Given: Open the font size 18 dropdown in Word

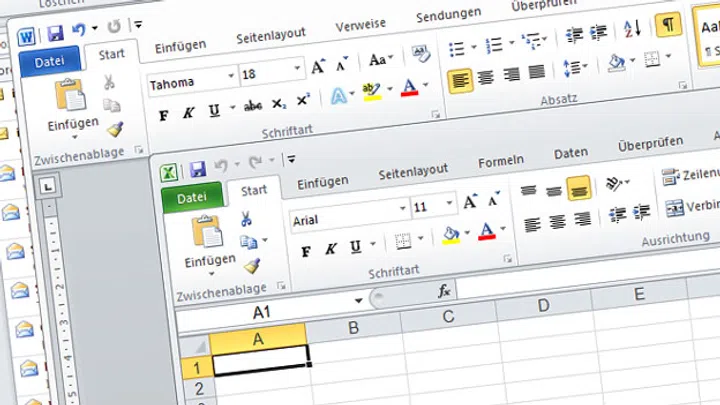Looking at the screenshot, I should (298, 68).
